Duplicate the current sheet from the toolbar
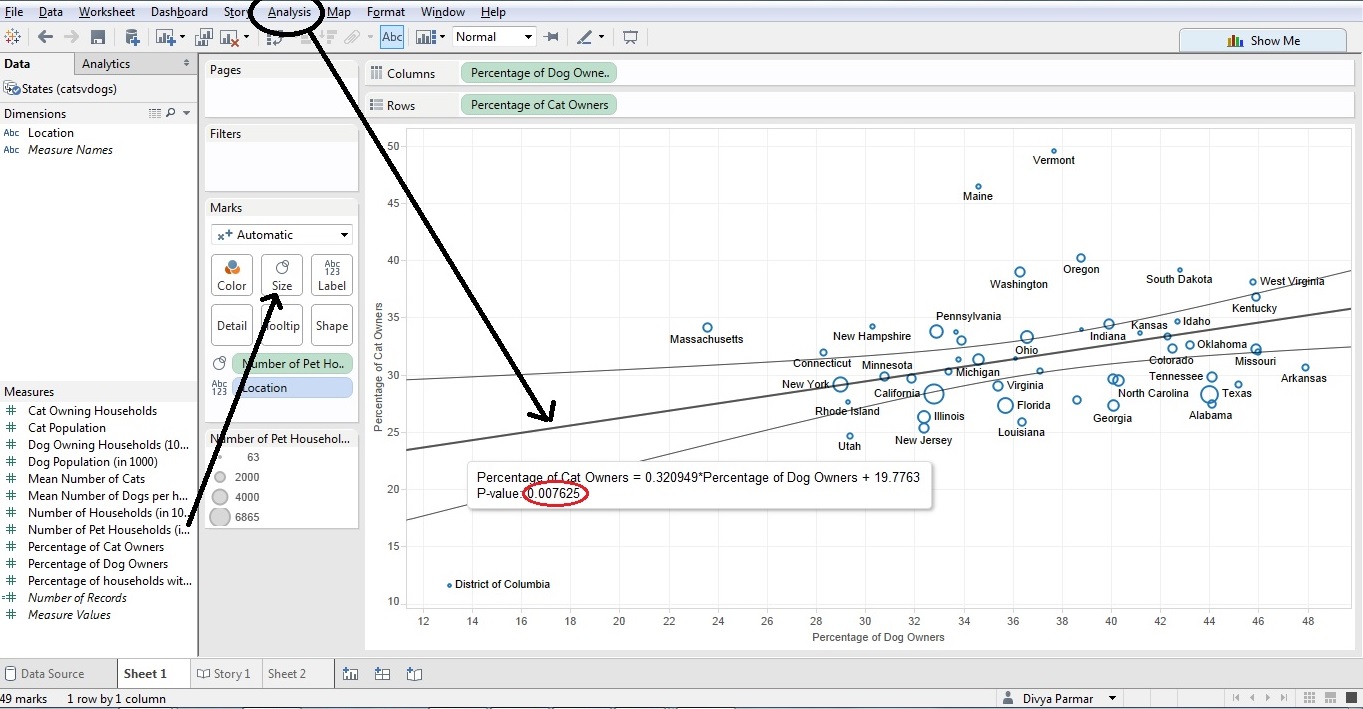This screenshot has width=1363, height=709. coord(204,37)
